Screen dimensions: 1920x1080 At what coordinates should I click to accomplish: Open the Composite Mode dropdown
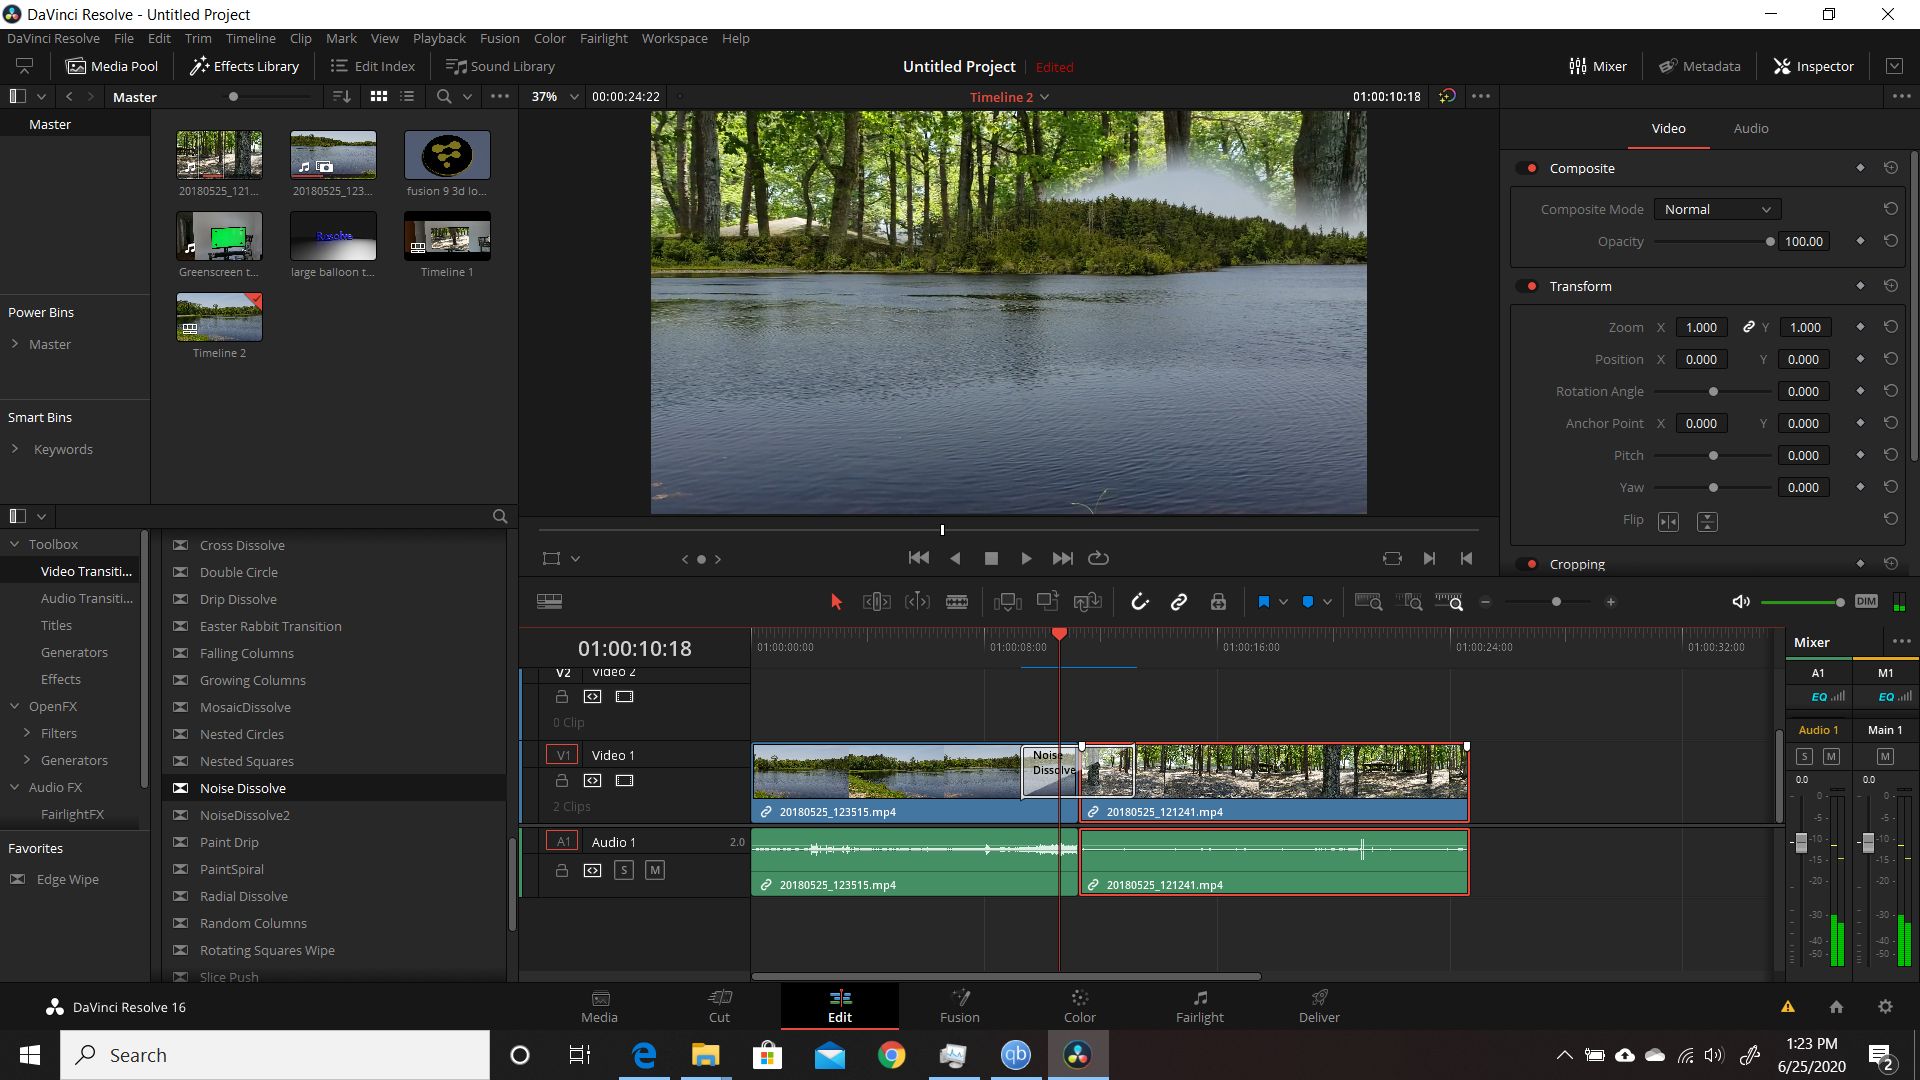1717,209
